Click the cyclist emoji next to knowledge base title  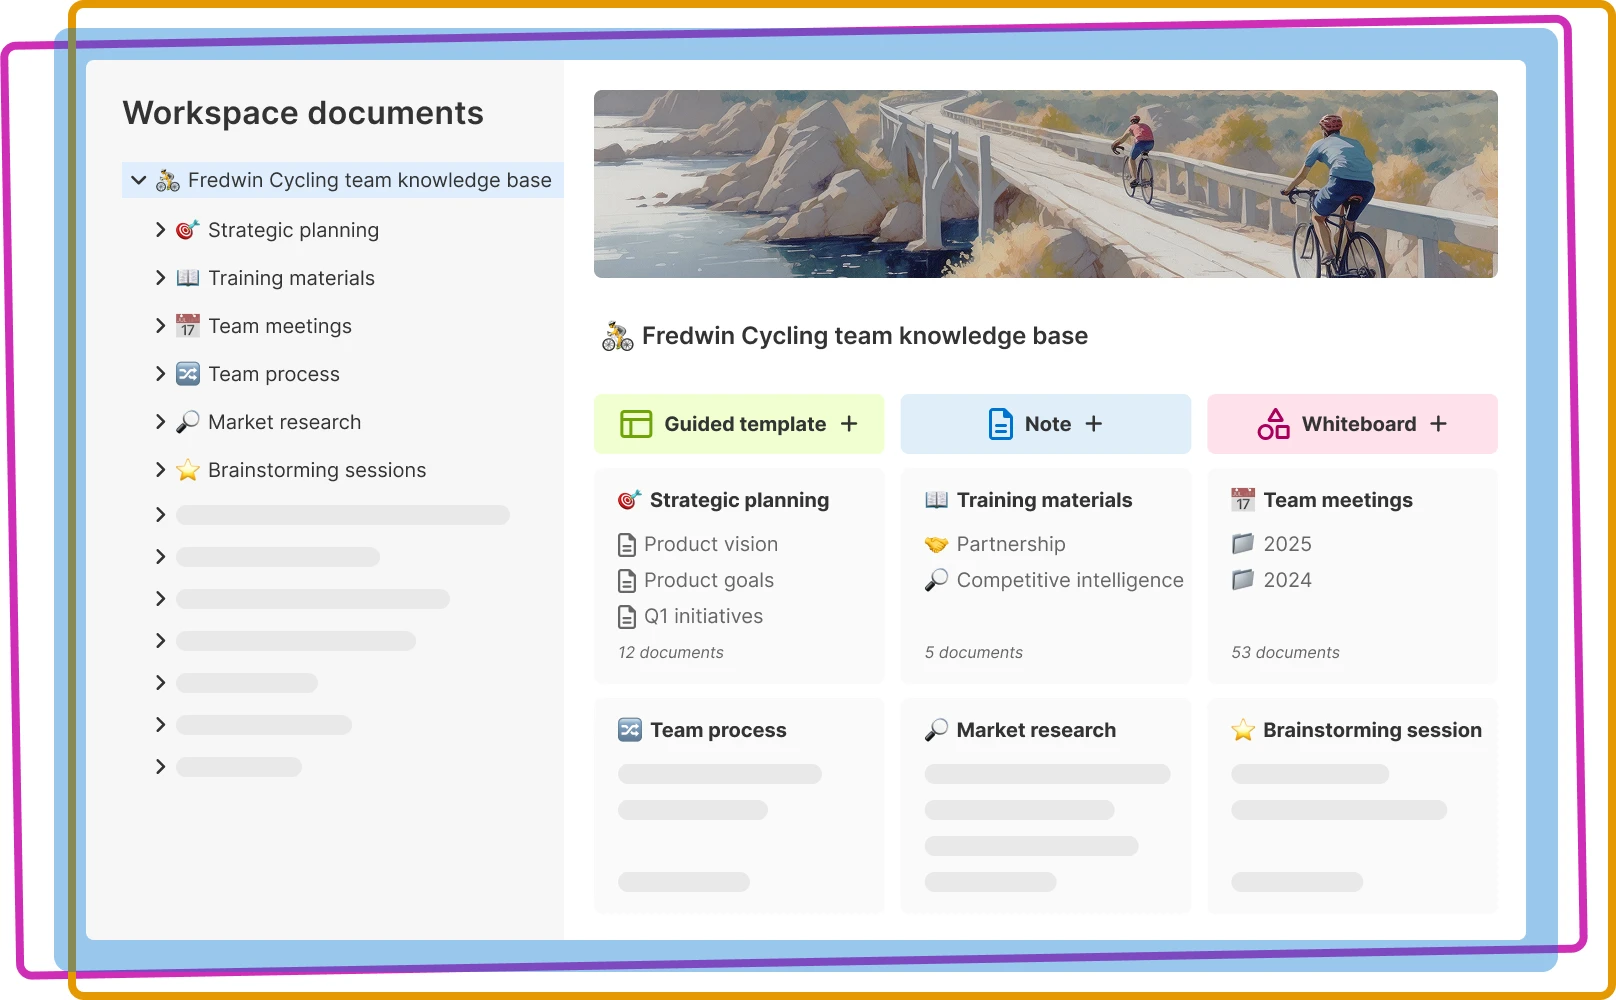tap(617, 335)
